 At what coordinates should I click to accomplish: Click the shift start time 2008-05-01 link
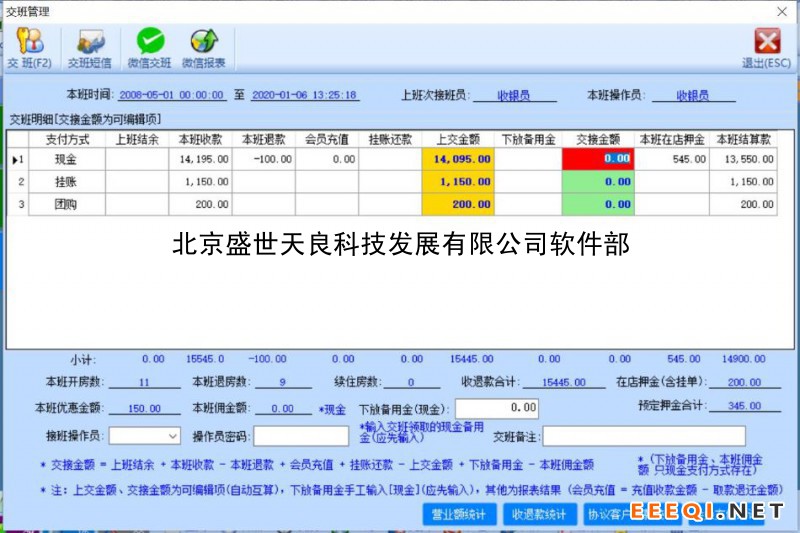click(171, 96)
